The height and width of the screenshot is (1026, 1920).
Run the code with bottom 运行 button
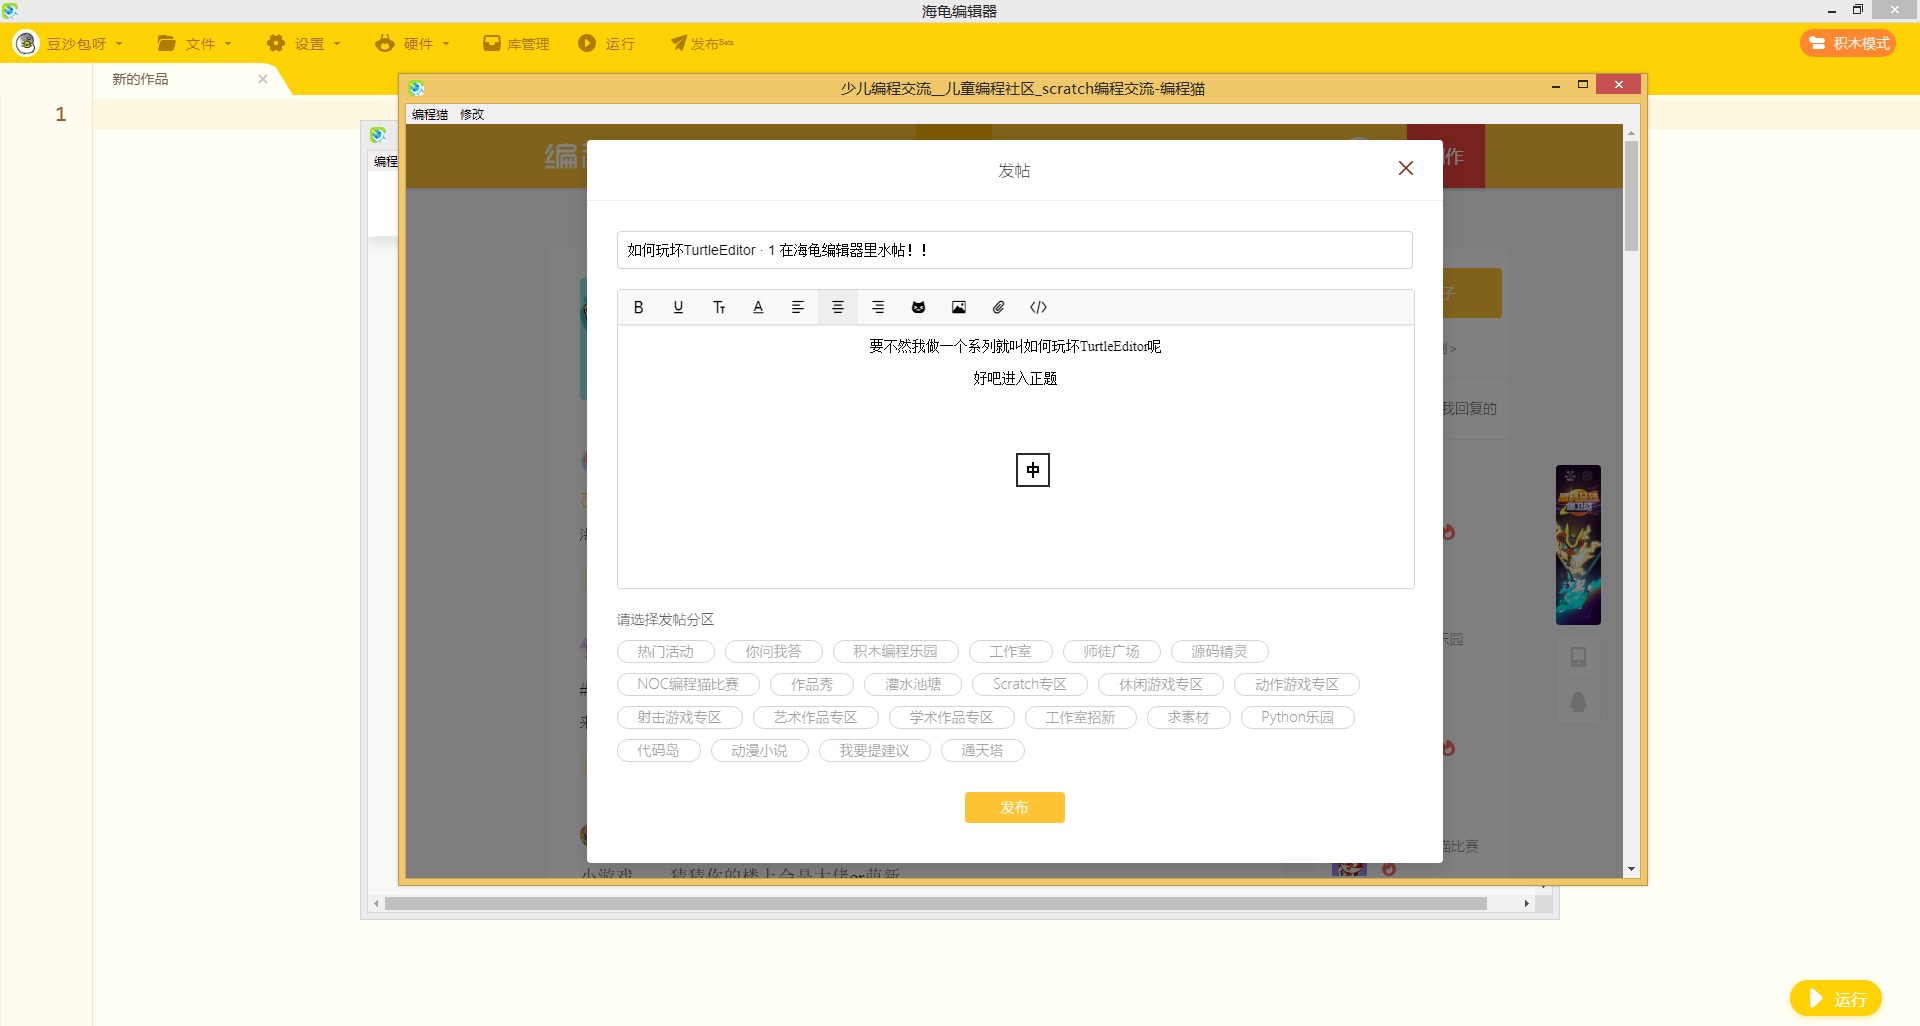click(1836, 999)
